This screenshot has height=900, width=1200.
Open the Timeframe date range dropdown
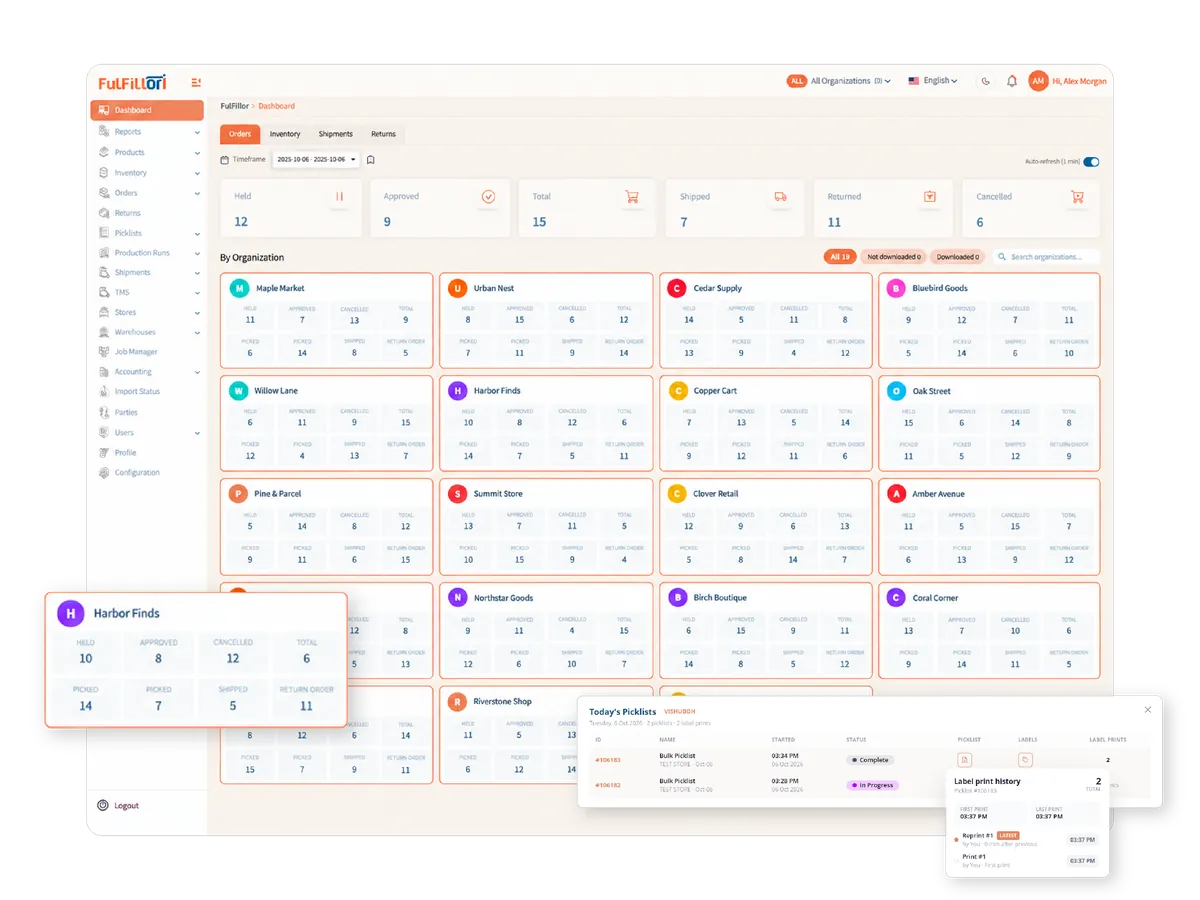(316, 160)
